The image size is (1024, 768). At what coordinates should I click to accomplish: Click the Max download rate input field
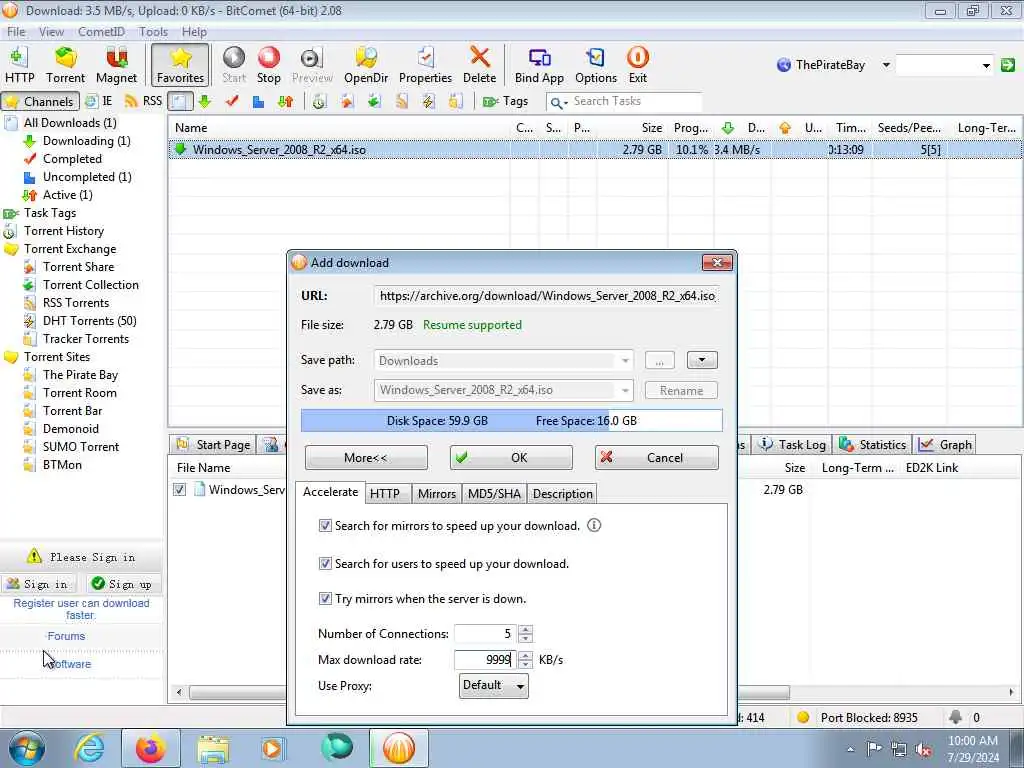485,660
